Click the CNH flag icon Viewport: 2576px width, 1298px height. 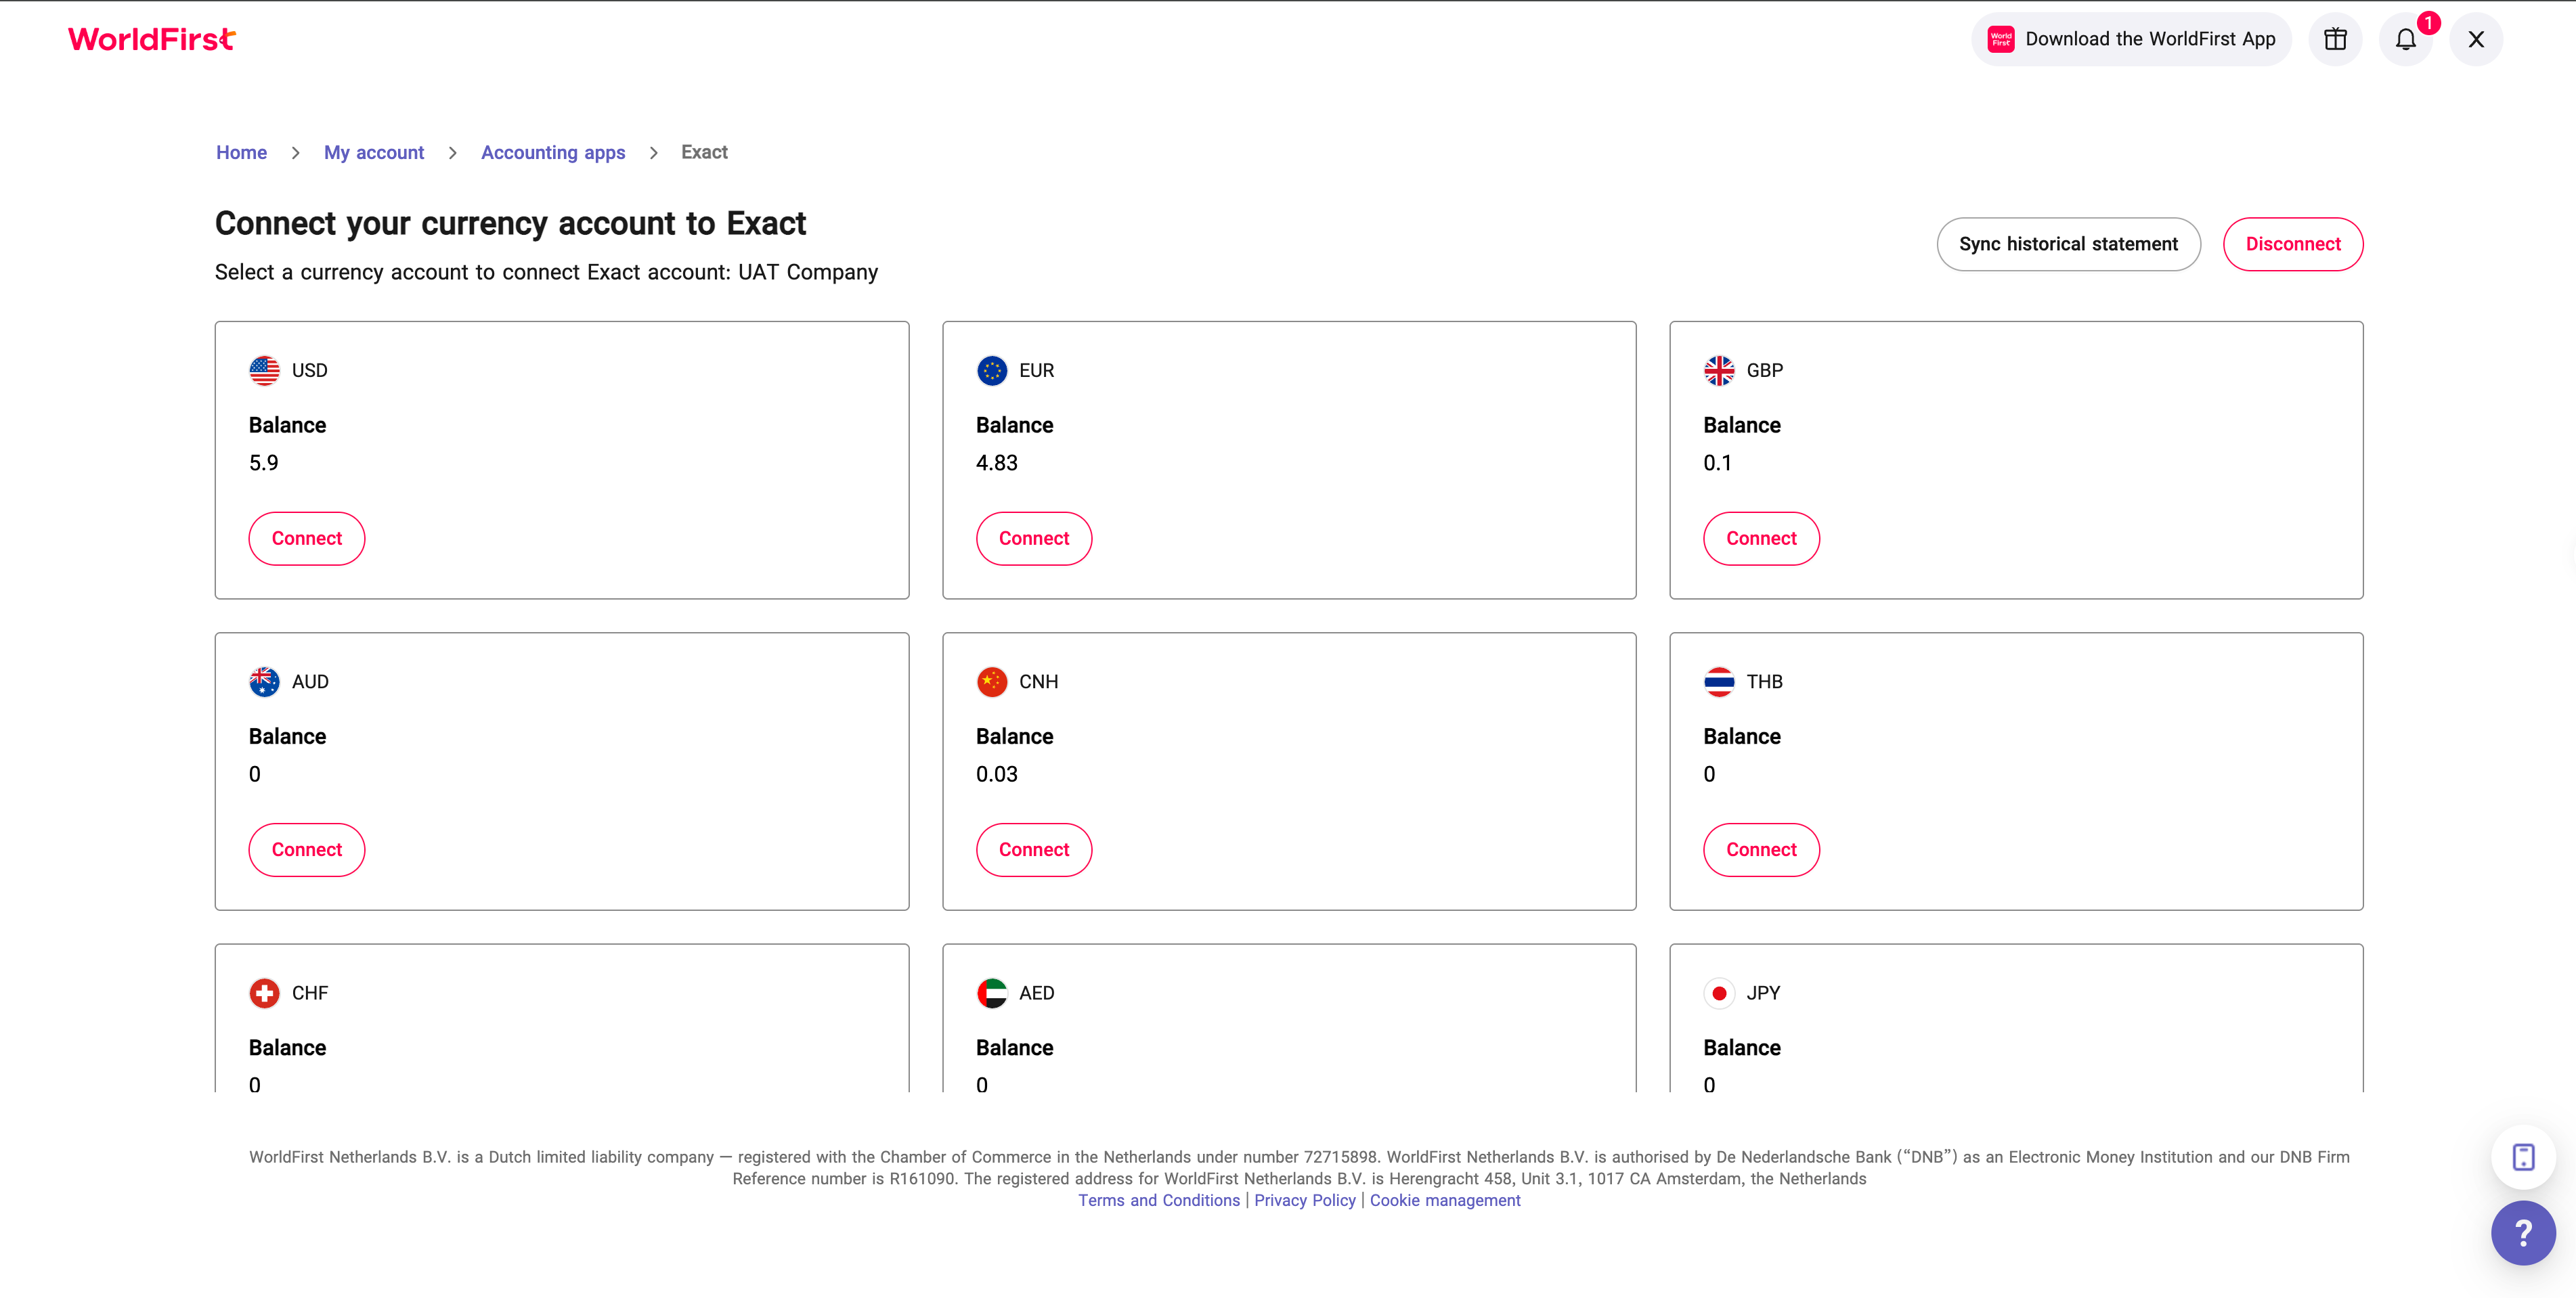[x=991, y=681]
